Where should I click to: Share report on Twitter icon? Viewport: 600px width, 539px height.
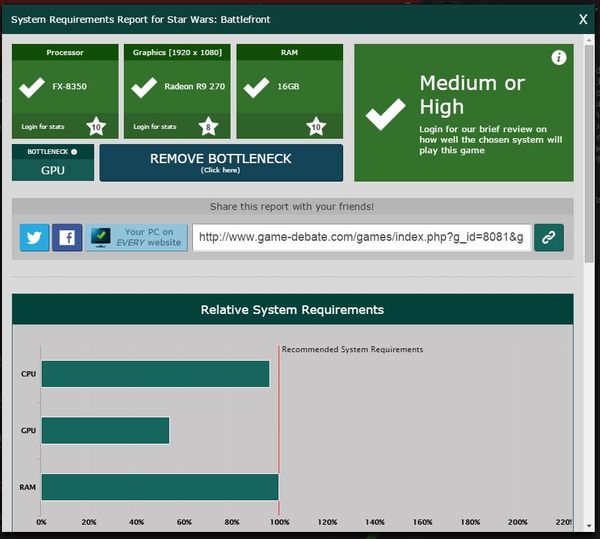[34, 238]
